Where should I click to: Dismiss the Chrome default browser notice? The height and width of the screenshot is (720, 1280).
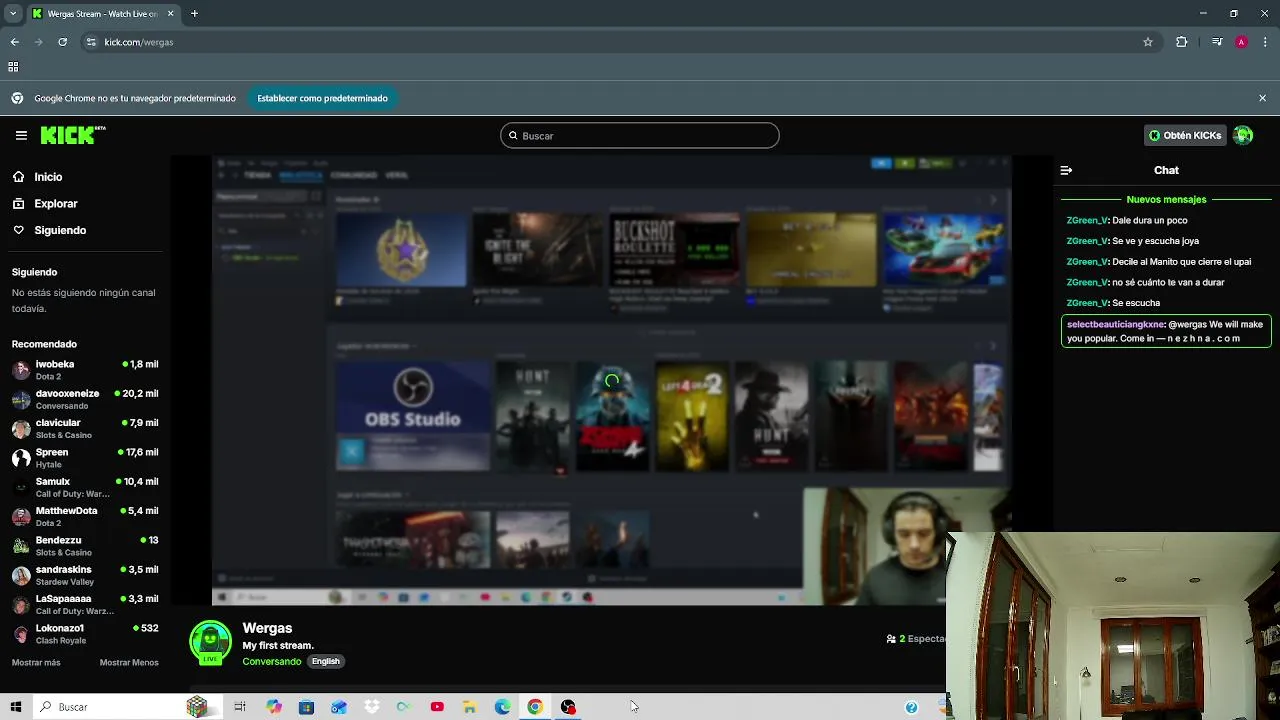[x=1262, y=98]
